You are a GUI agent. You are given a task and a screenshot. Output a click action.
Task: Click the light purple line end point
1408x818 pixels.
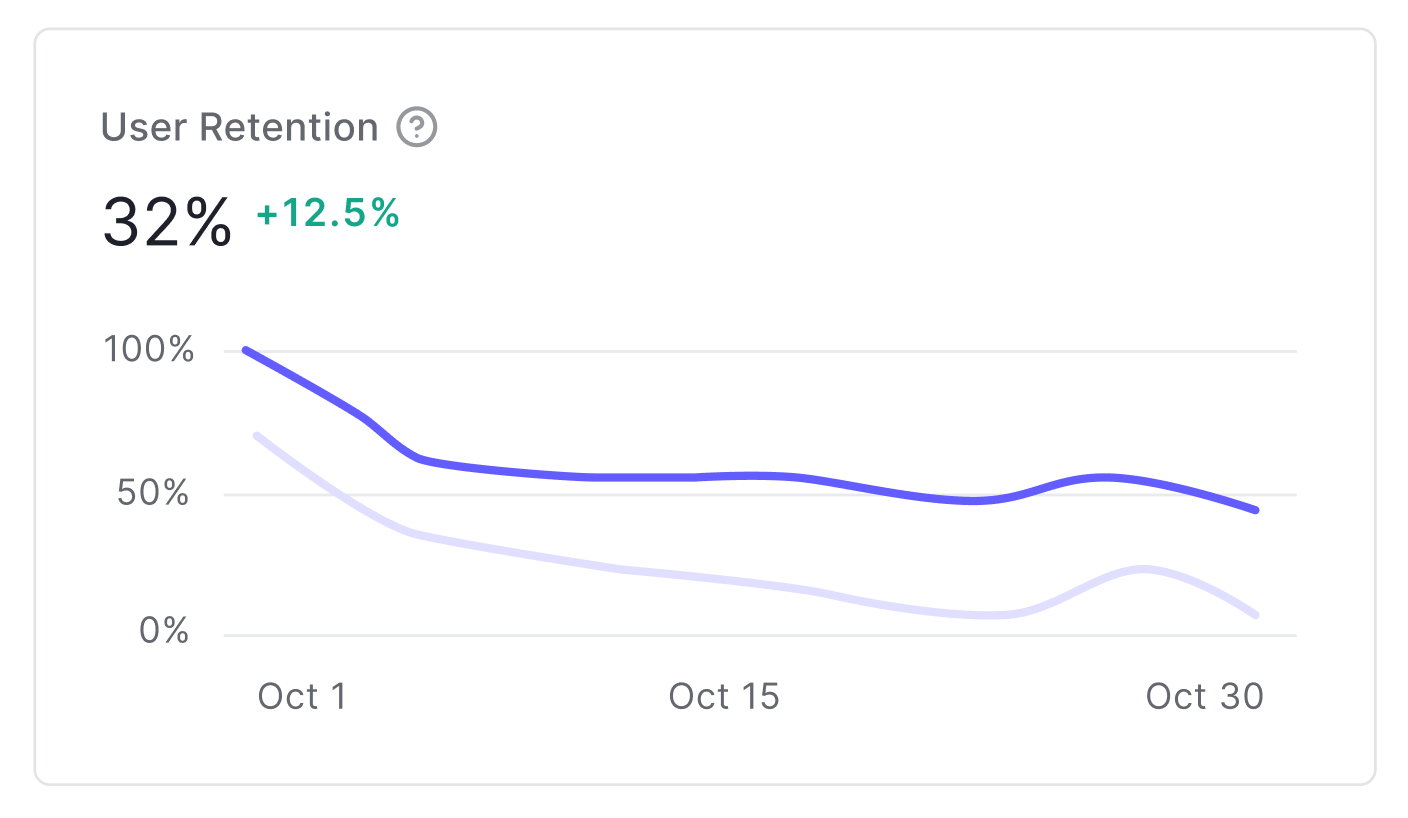click(1255, 614)
